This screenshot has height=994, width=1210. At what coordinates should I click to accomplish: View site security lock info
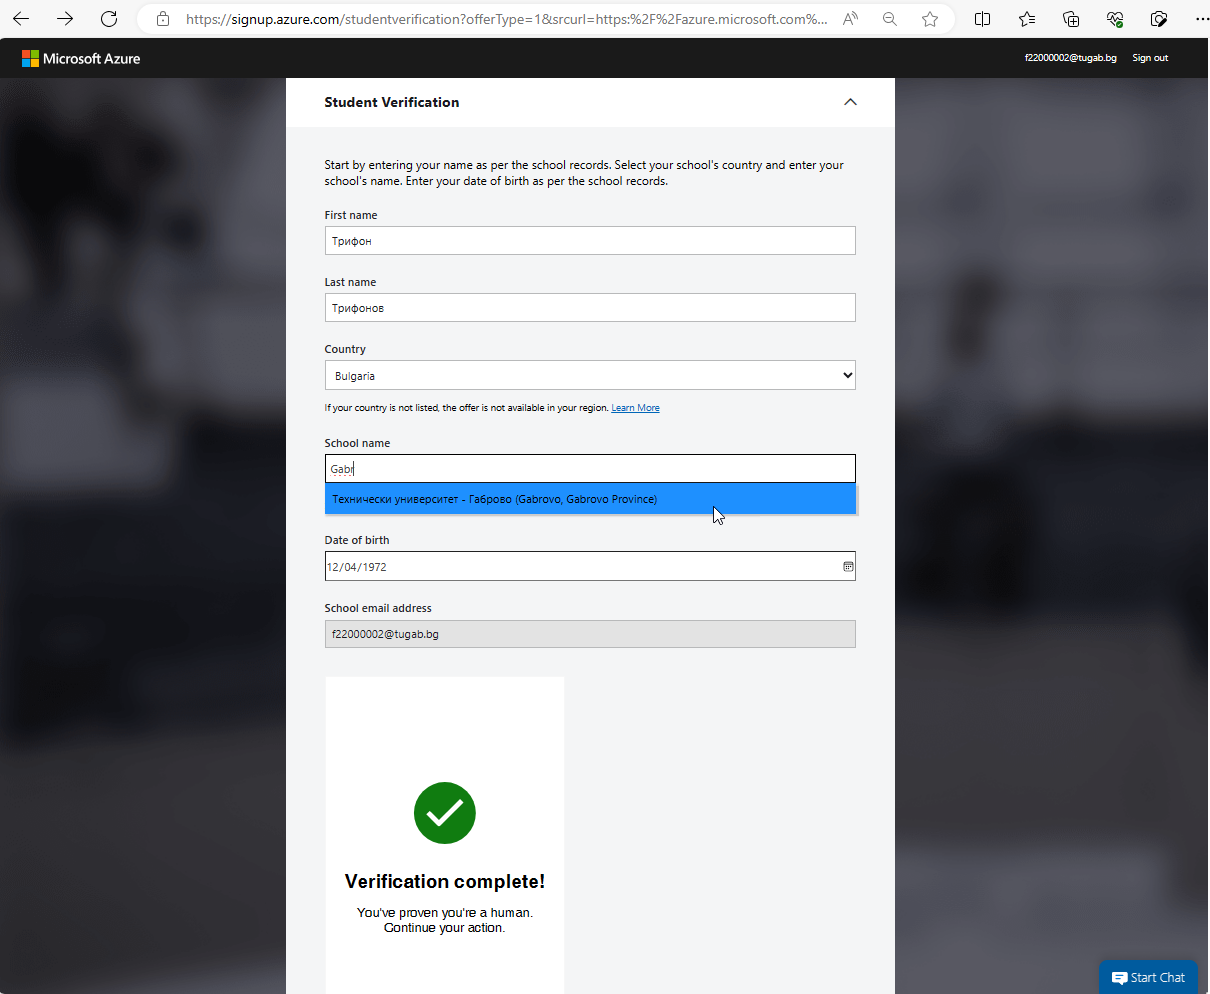tap(163, 19)
